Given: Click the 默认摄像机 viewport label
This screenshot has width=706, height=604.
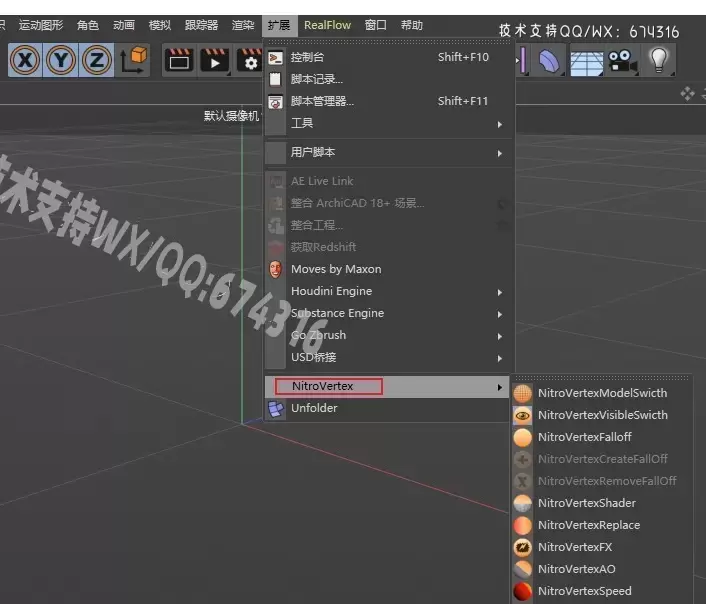Looking at the screenshot, I should coord(231,116).
